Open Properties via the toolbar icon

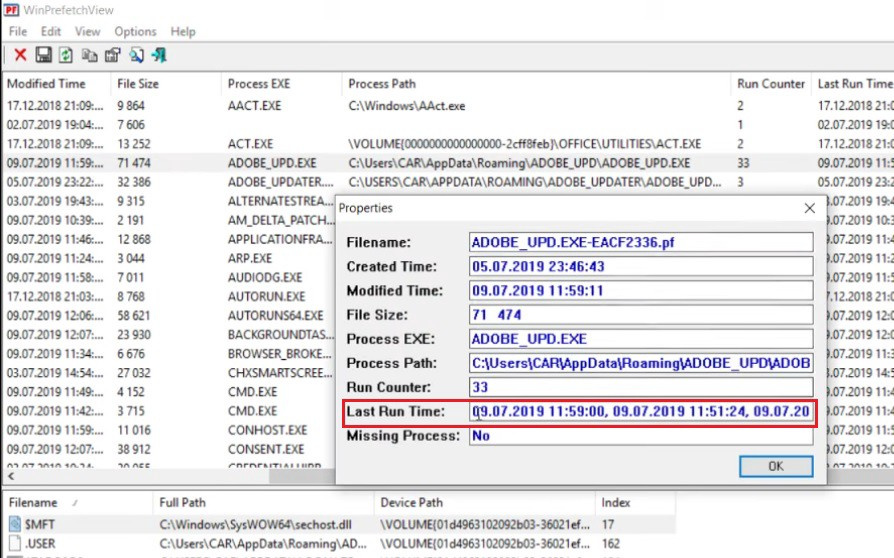pyautogui.click(x=113, y=55)
